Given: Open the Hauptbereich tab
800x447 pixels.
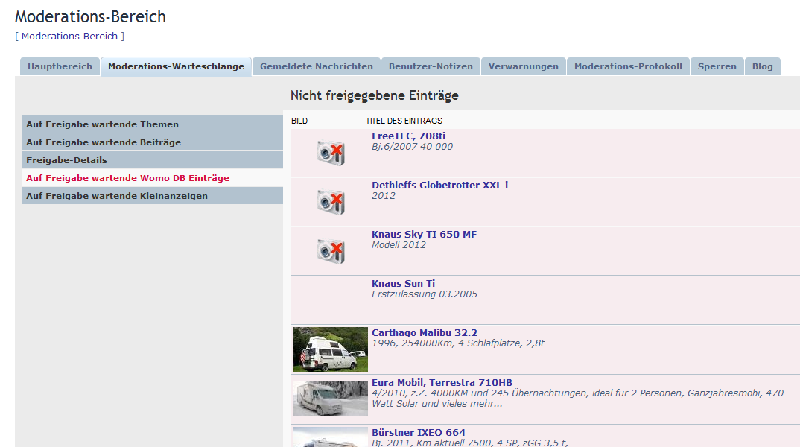Looking at the screenshot, I should [x=60, y=66].
